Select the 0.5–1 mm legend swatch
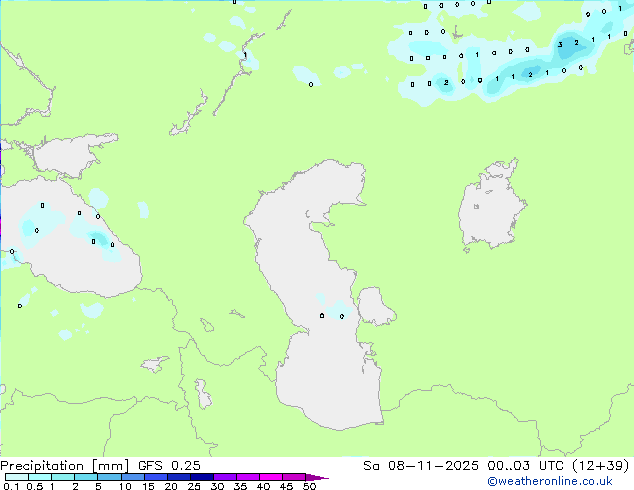Viewport: 634px width, 490px height. (x=40, y=477)
